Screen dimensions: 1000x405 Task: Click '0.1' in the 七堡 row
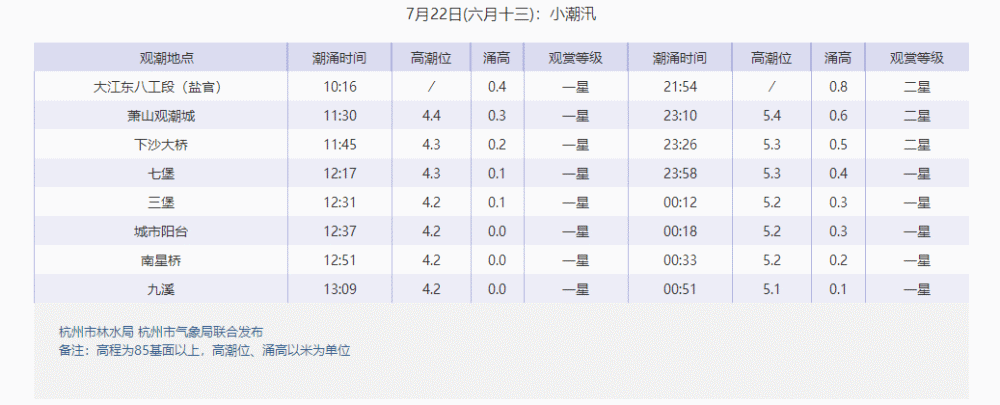pyautogui.click(x=497, y=173)
